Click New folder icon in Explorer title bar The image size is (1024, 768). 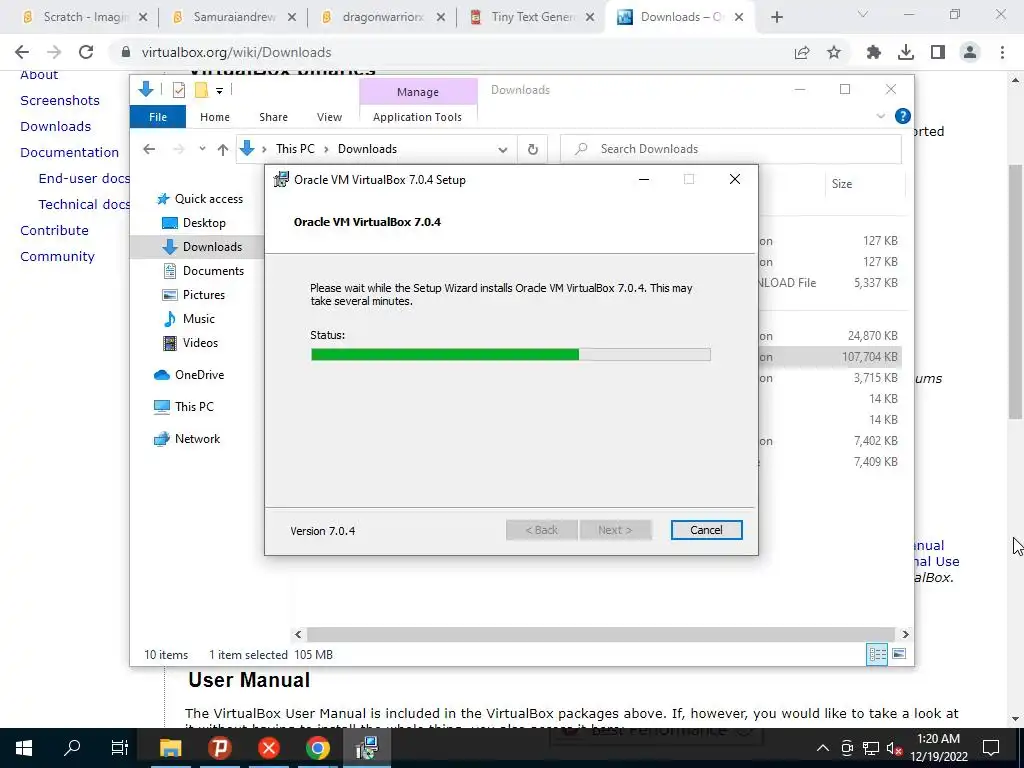point(201,90)
